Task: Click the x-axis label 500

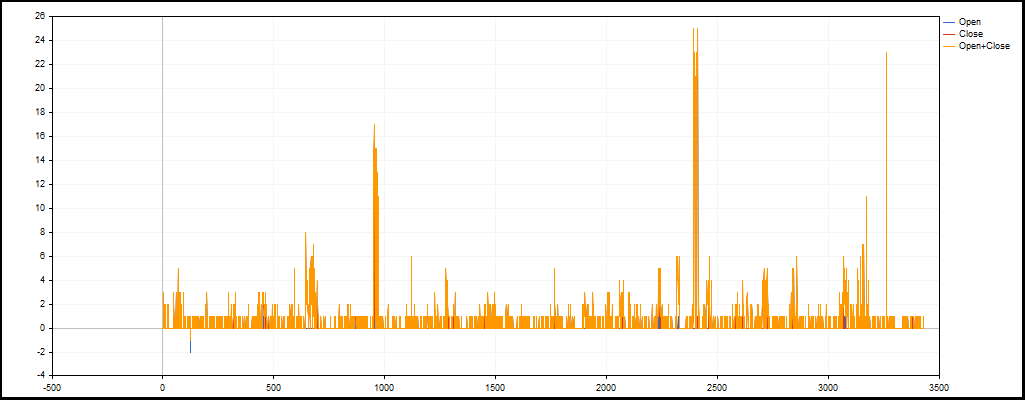Action: (x=273, y=386)
